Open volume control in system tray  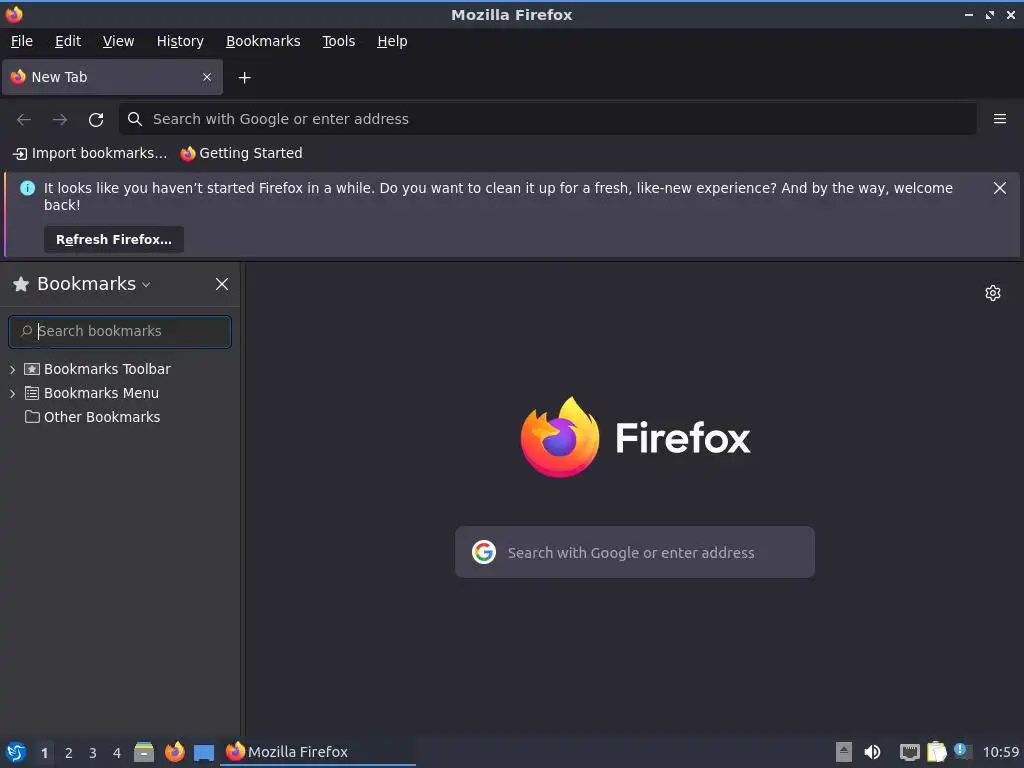(x=872, y=752)
